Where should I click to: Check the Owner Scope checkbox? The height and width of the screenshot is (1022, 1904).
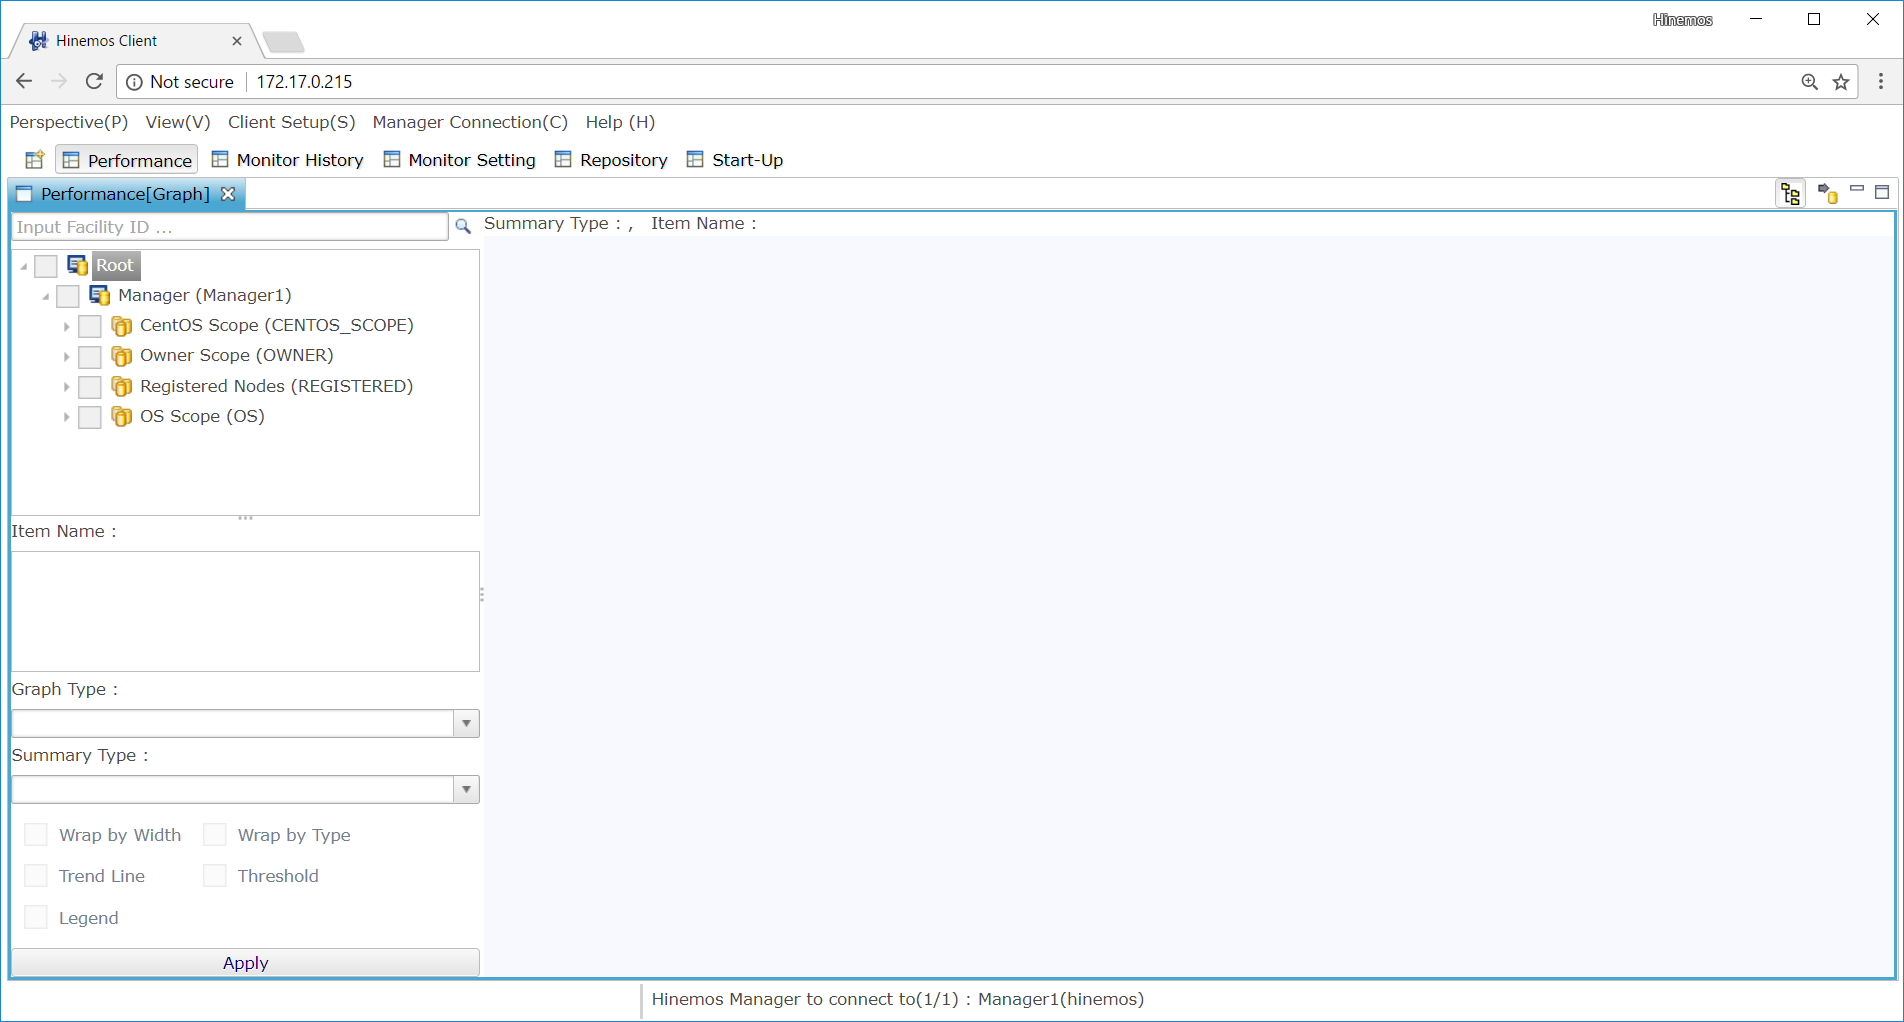pos(90,357)
